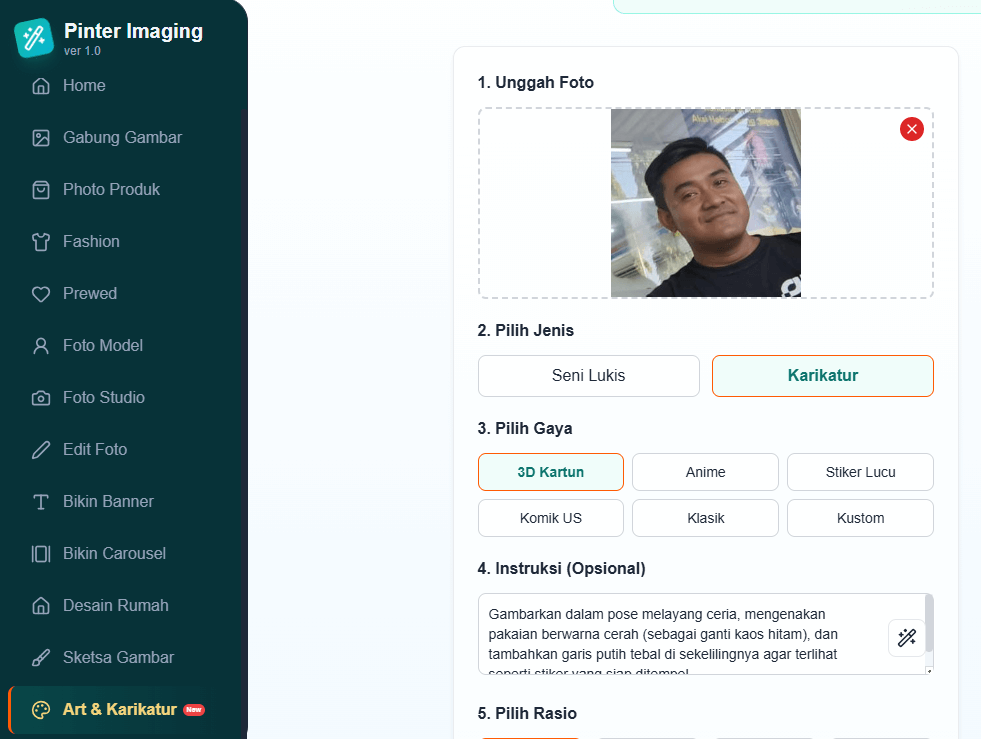Open the Art & Karikatur menu item
Image resolution: width=981 pixels, height=739 pixels.
tap(119, 710)
